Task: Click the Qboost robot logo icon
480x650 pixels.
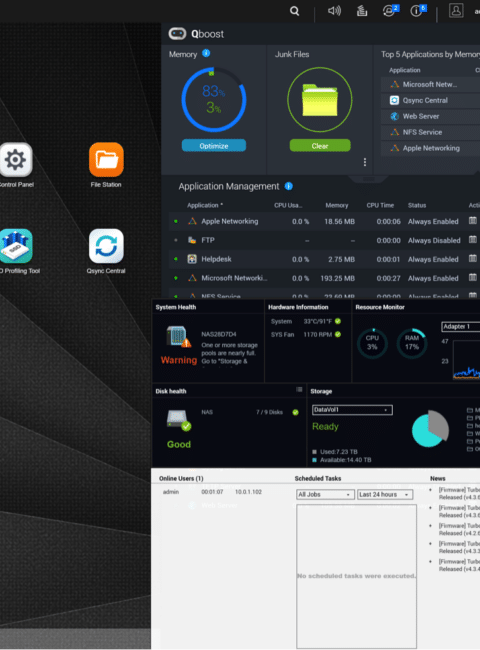Action: point(177,34)
